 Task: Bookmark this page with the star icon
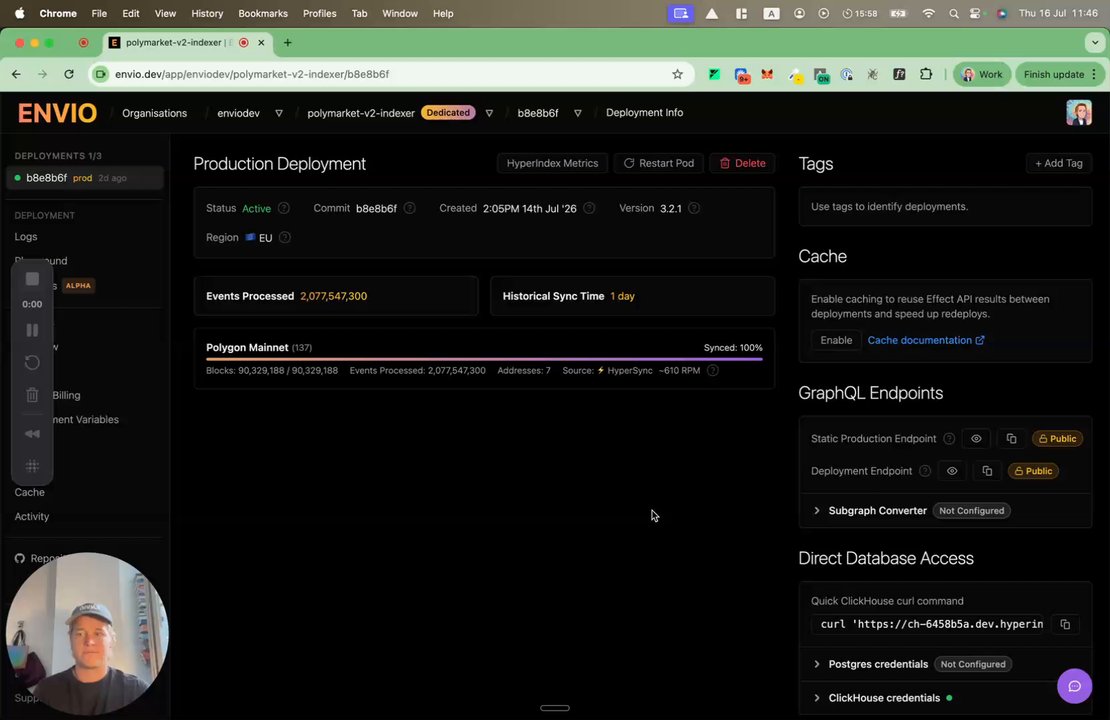pos(677,74)
